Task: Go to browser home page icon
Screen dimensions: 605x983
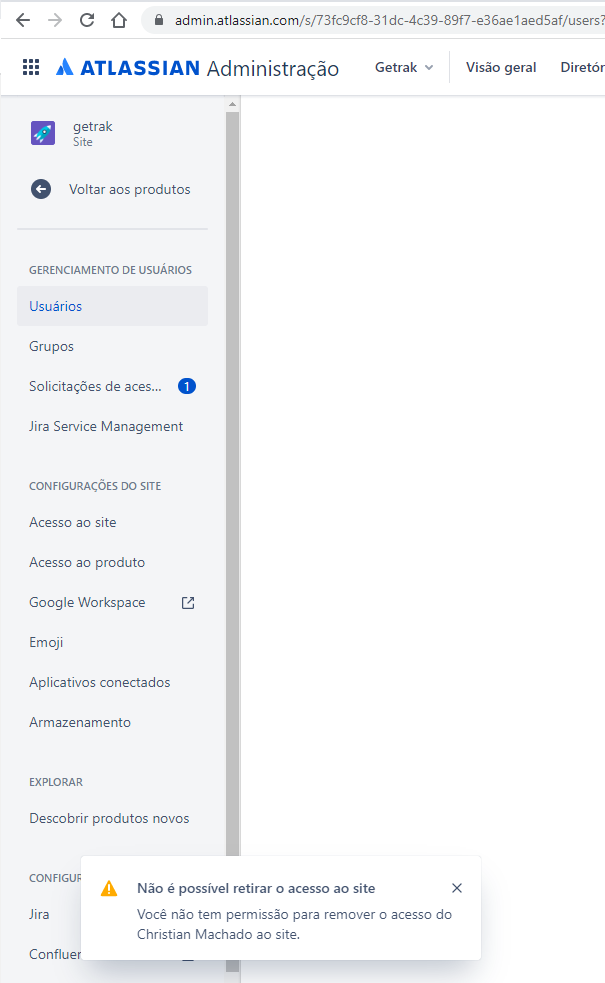Action: coord(118,20)
